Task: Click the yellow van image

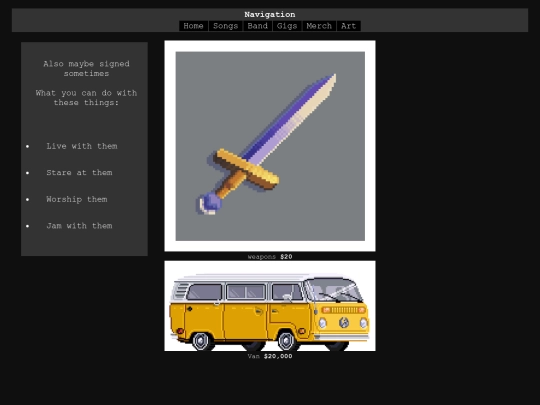Action: (x=270, y=306)
